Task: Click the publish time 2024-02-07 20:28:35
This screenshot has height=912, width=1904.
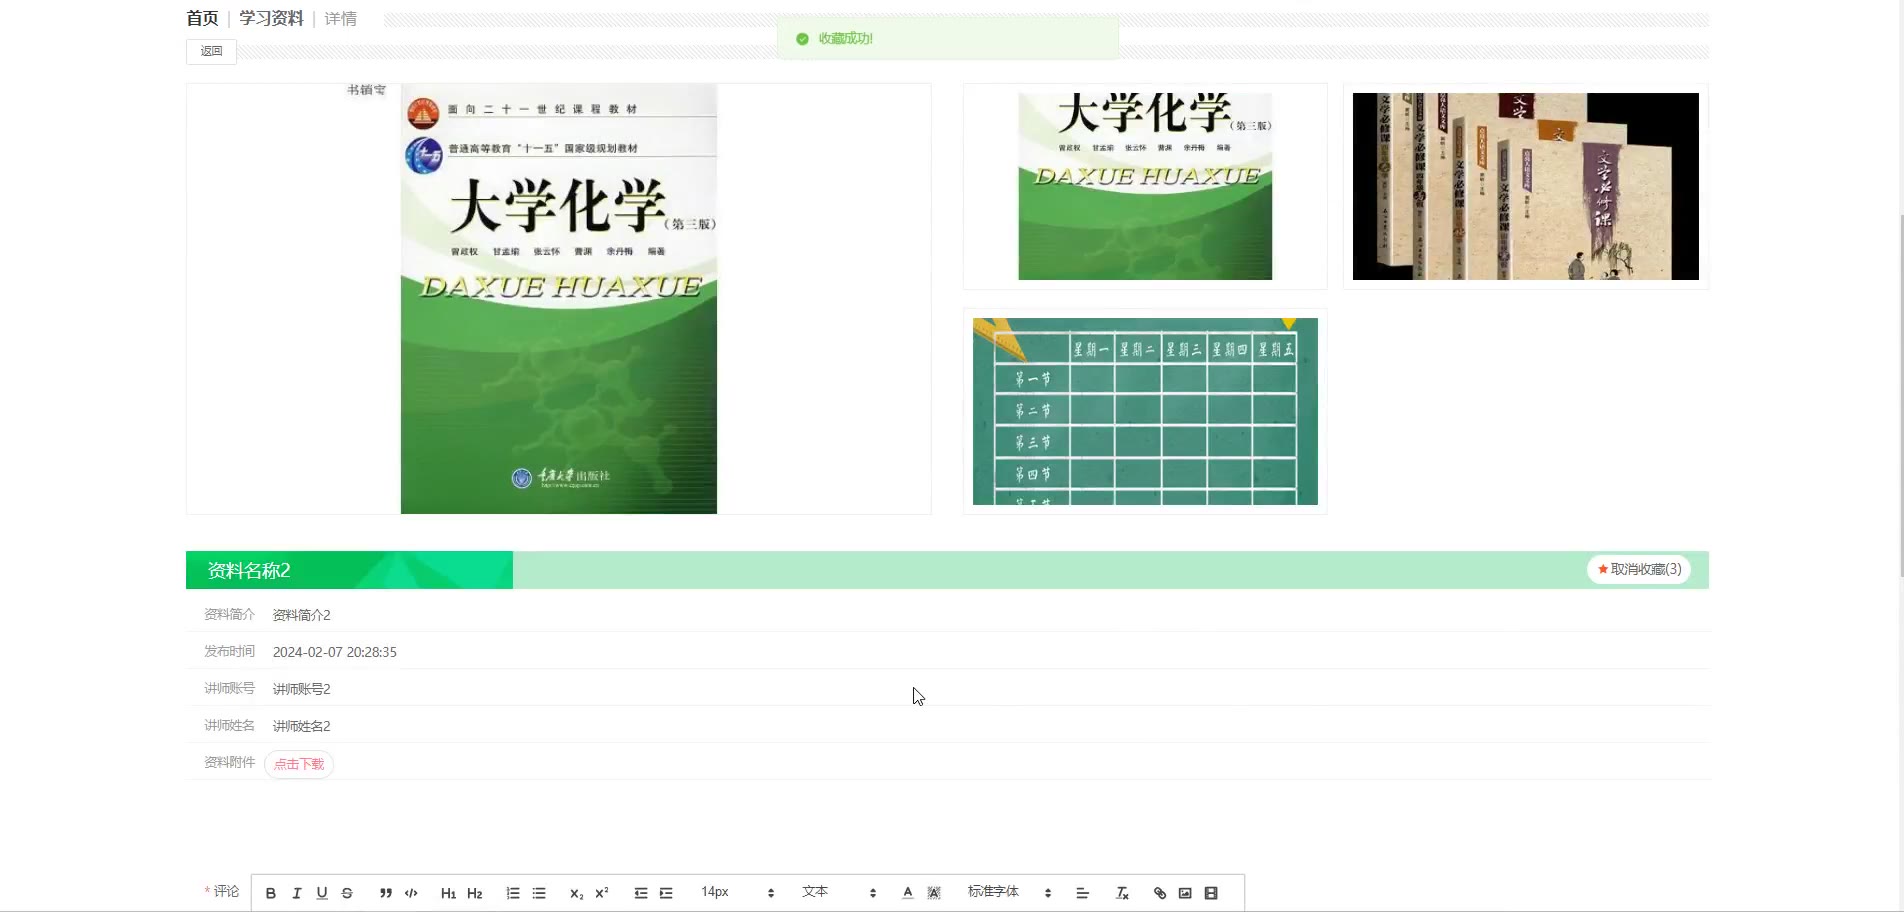Action: click(x=335, y=652)
